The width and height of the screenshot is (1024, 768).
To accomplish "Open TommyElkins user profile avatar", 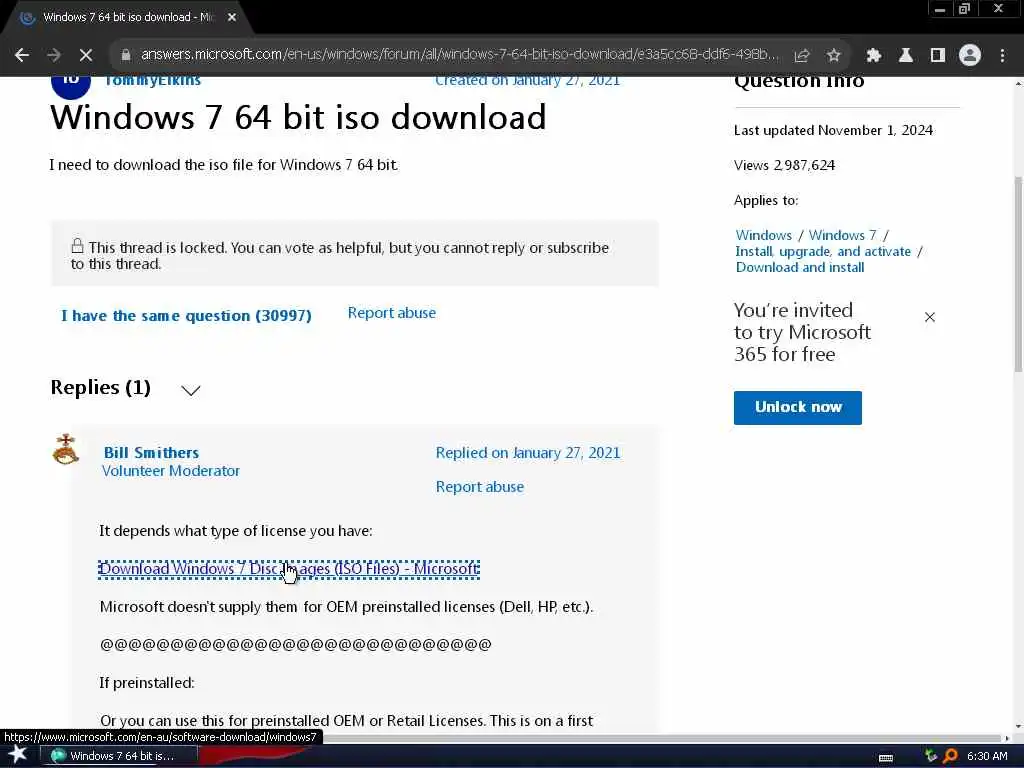I will [x=71, y=84].
